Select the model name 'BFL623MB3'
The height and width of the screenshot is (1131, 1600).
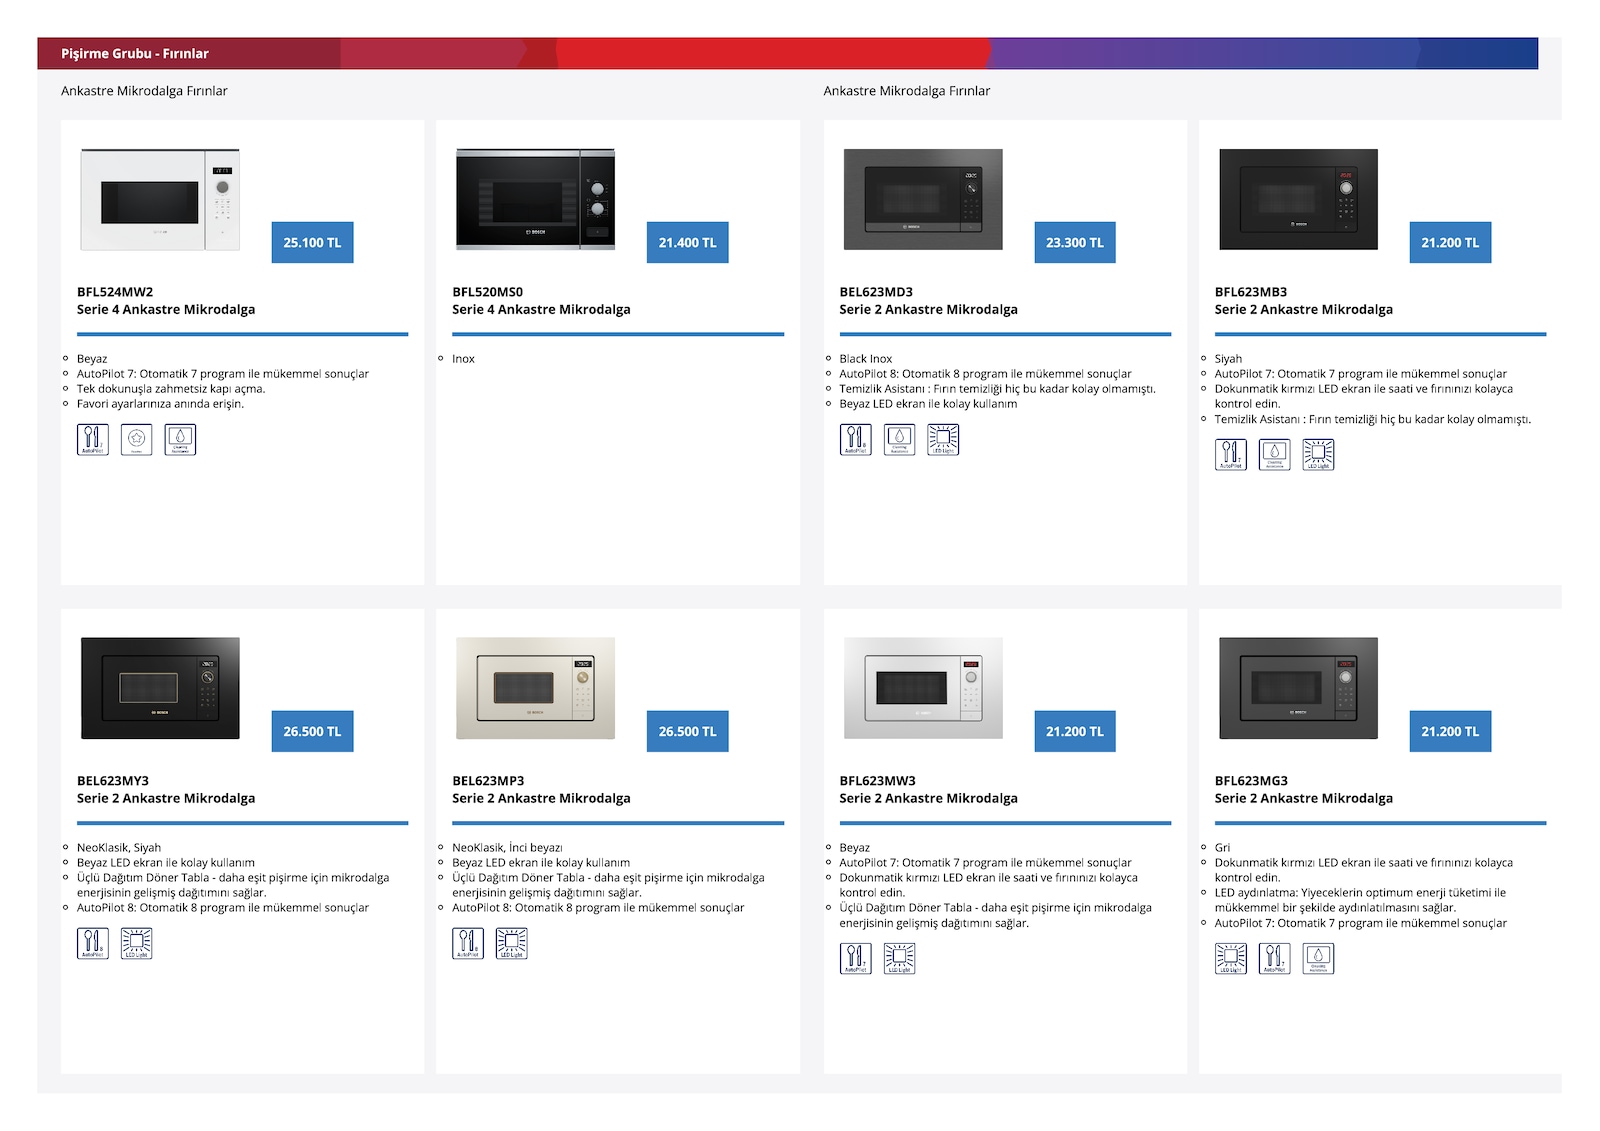(1251, 292)
